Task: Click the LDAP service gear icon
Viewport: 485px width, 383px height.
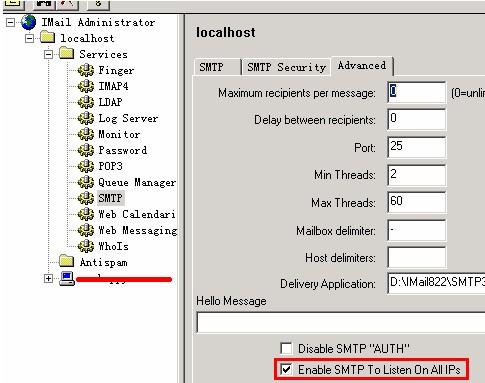Action: 86,102
